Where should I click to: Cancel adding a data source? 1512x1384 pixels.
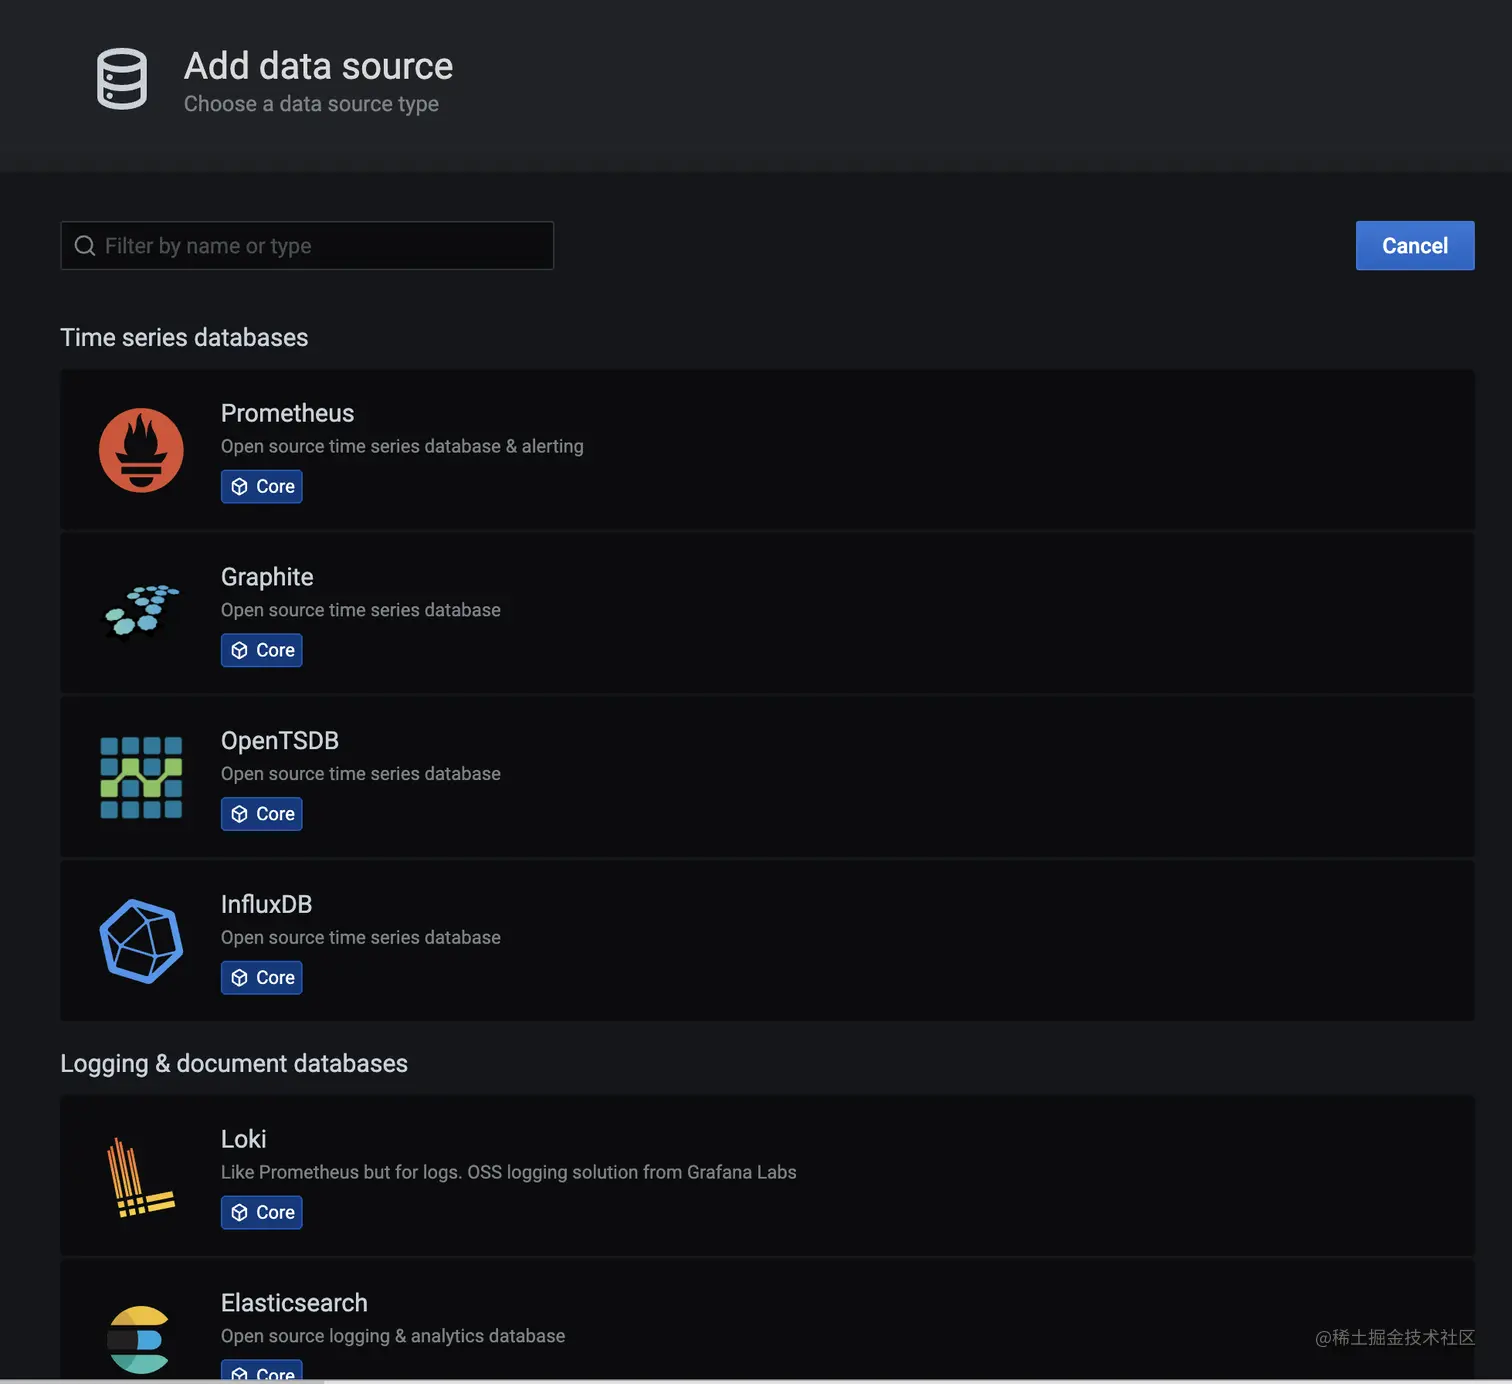[1415, 246]
